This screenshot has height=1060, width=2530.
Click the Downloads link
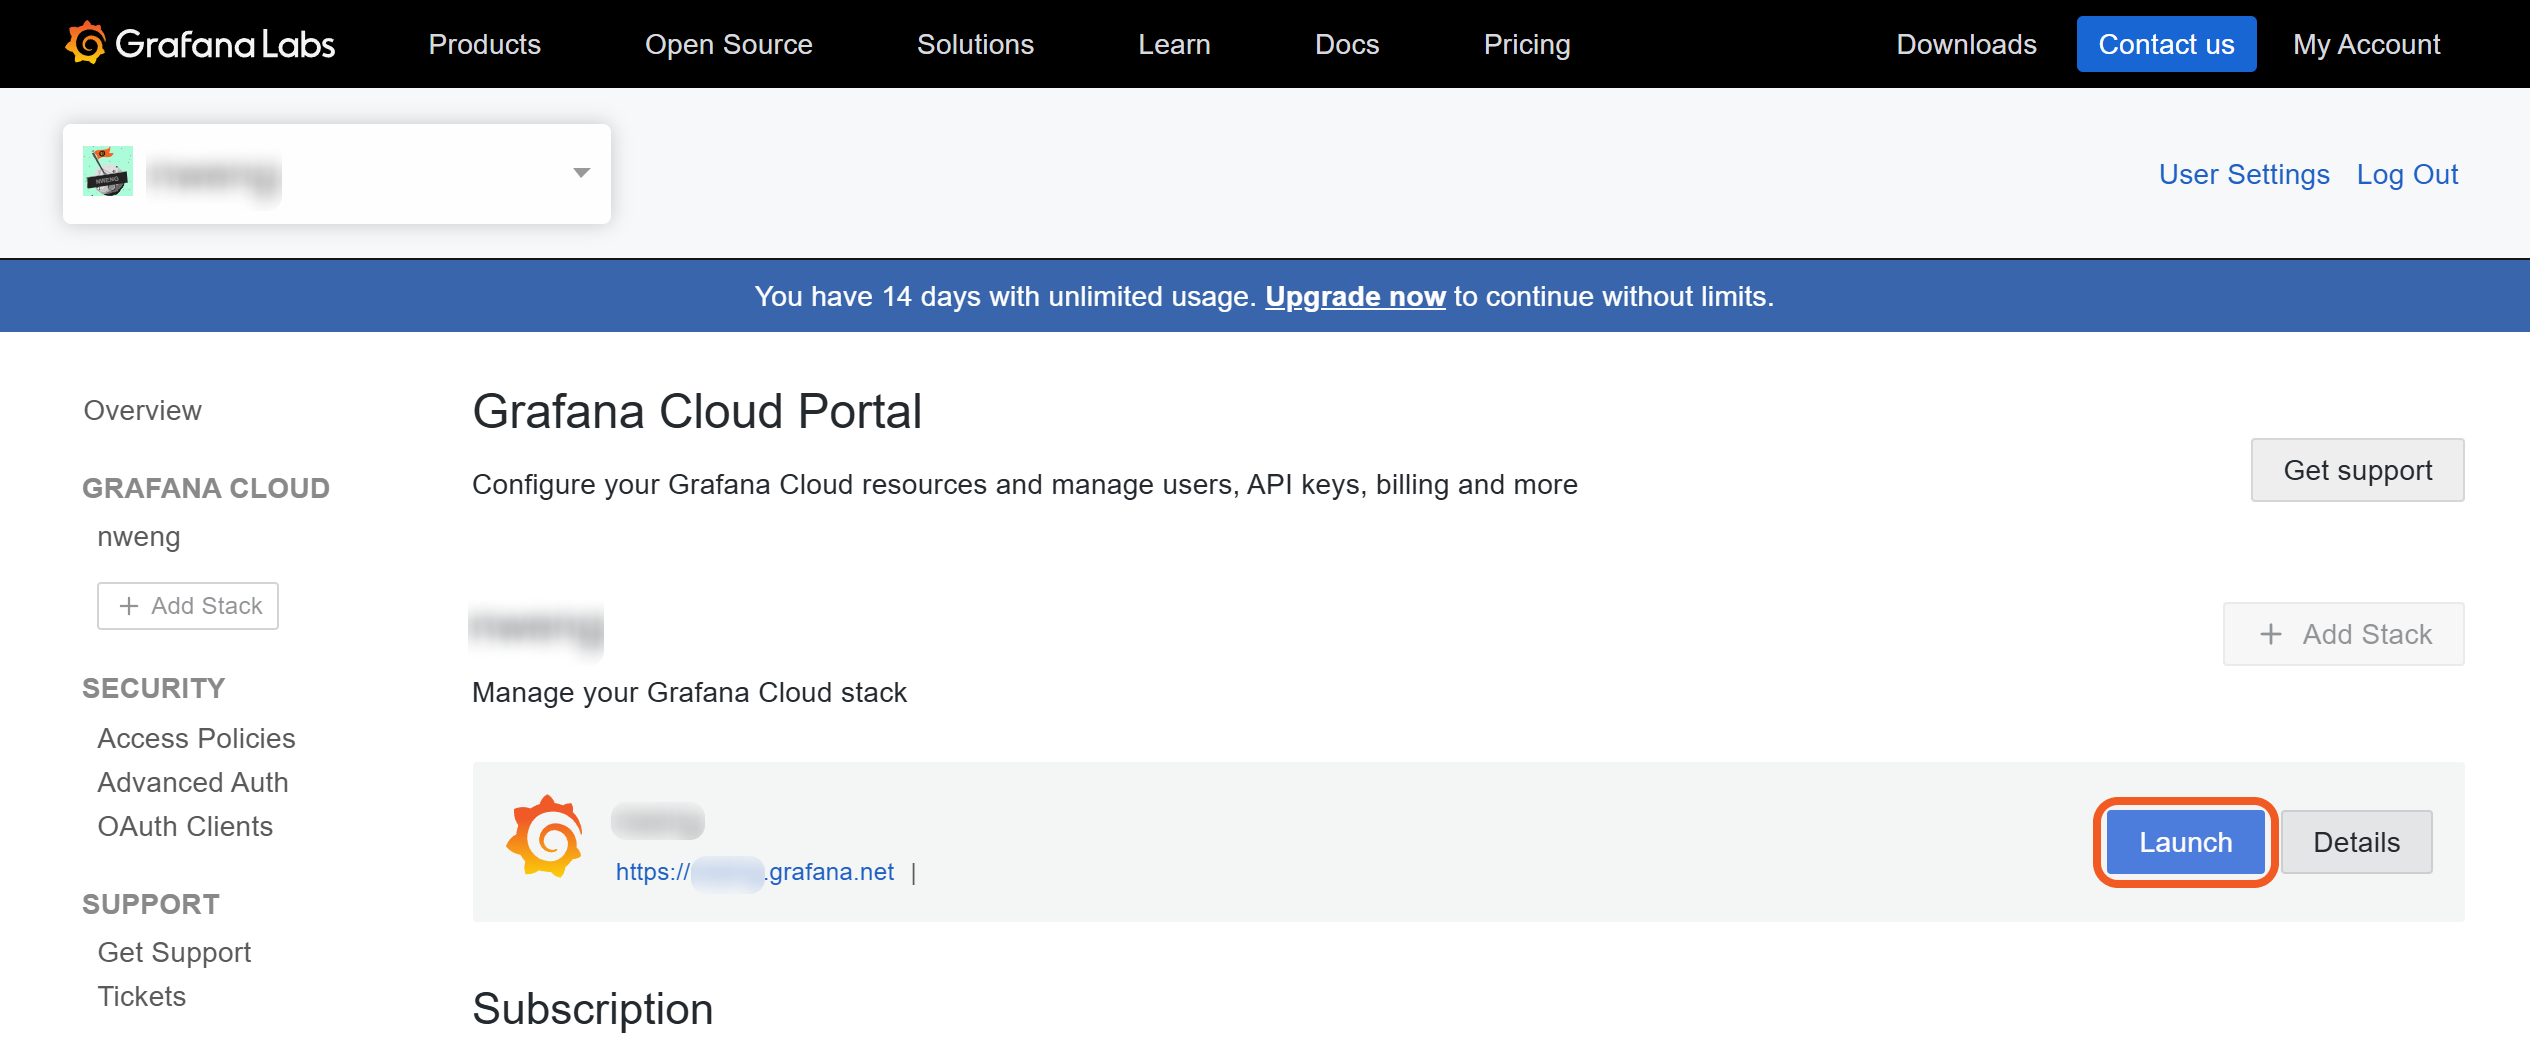[1966, 44]
